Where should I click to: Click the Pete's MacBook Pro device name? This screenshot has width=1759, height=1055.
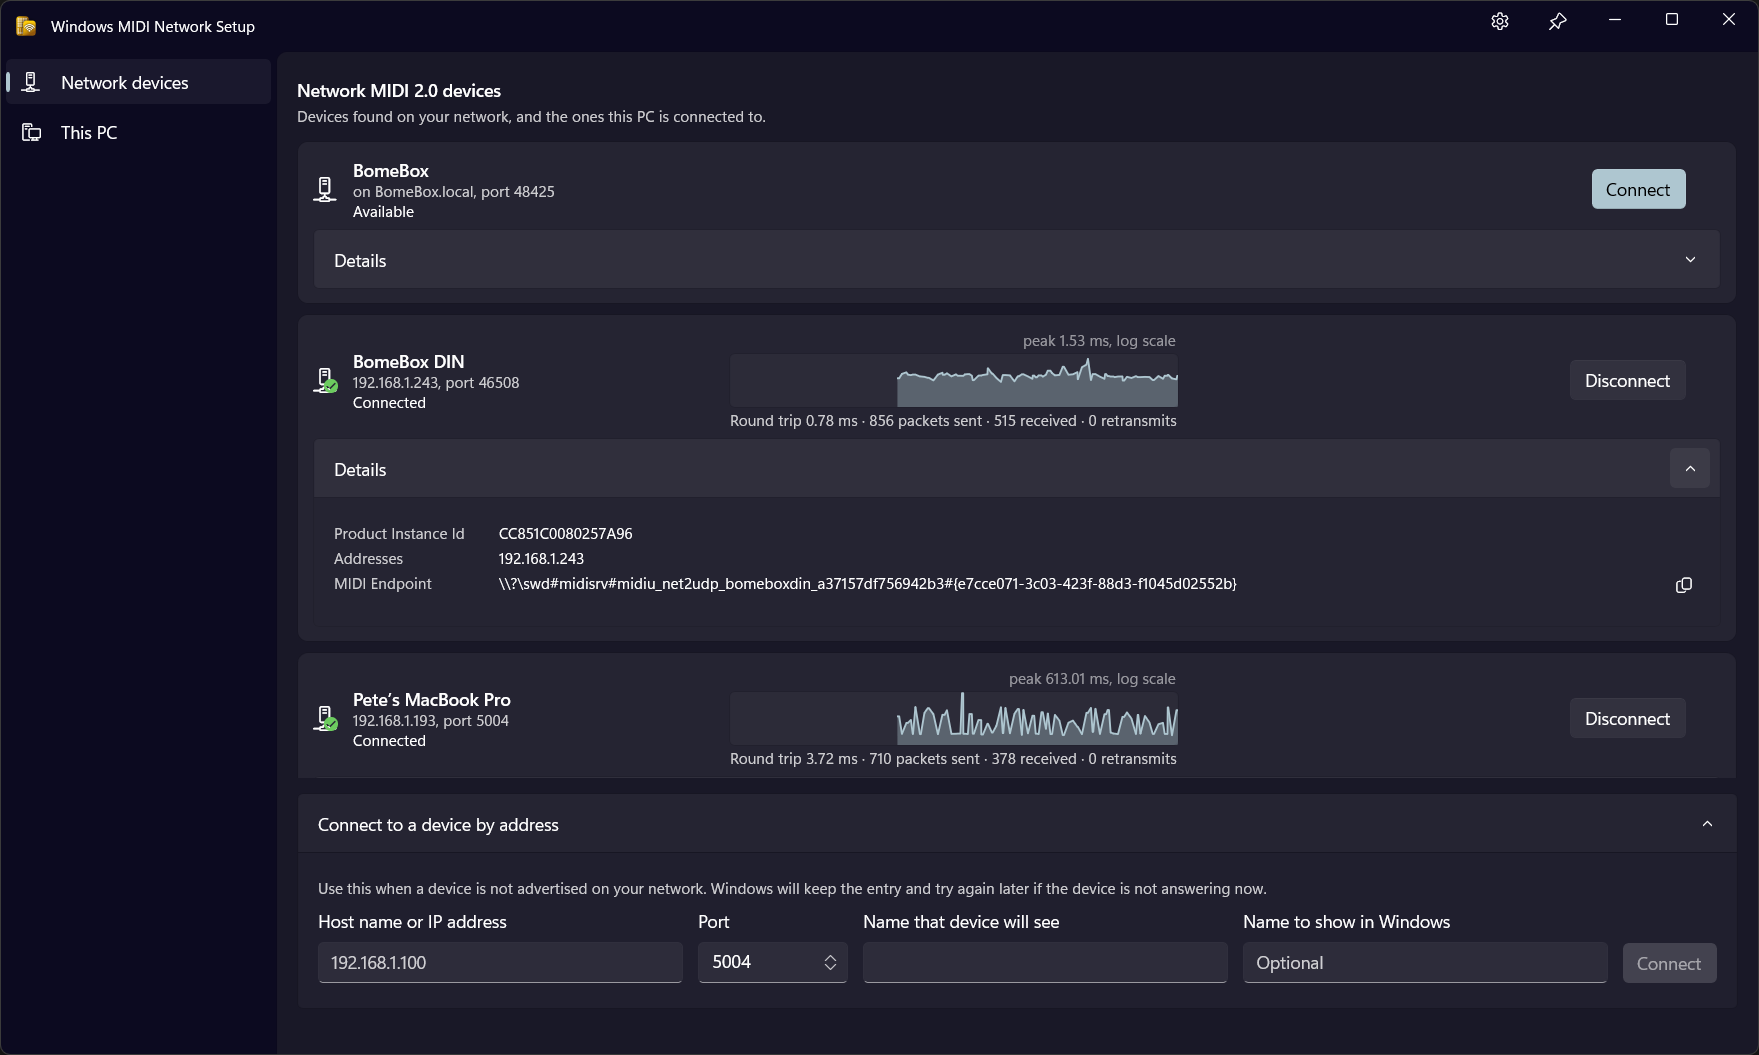pos(432,700)
